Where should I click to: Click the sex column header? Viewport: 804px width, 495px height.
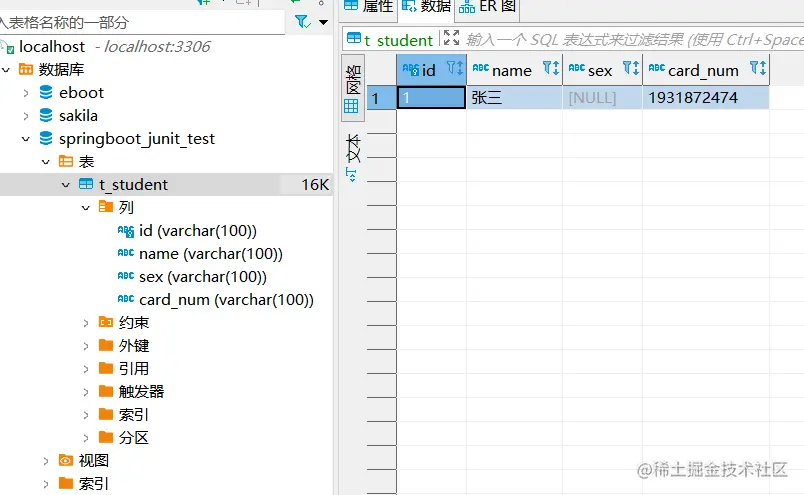pyautogui.click(x=602, y=70)
